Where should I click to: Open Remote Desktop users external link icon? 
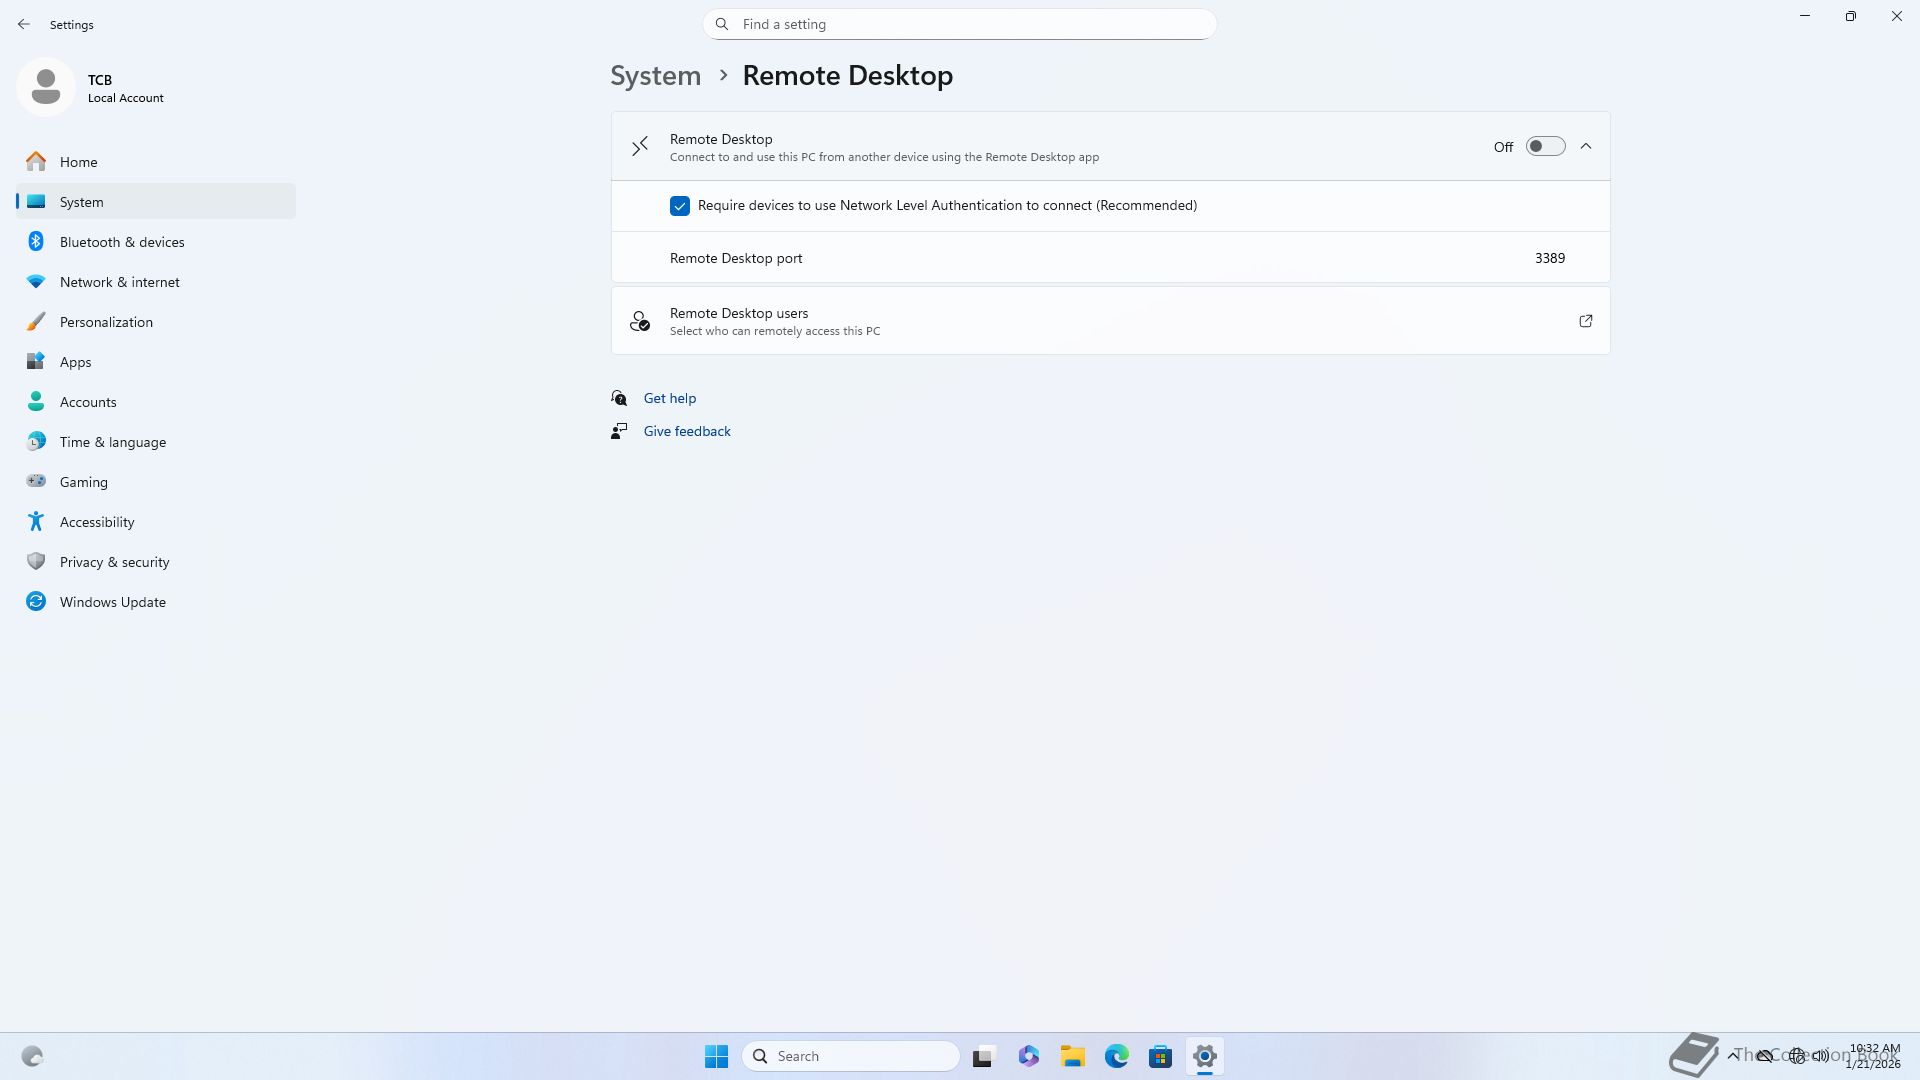coord(1585,321)
